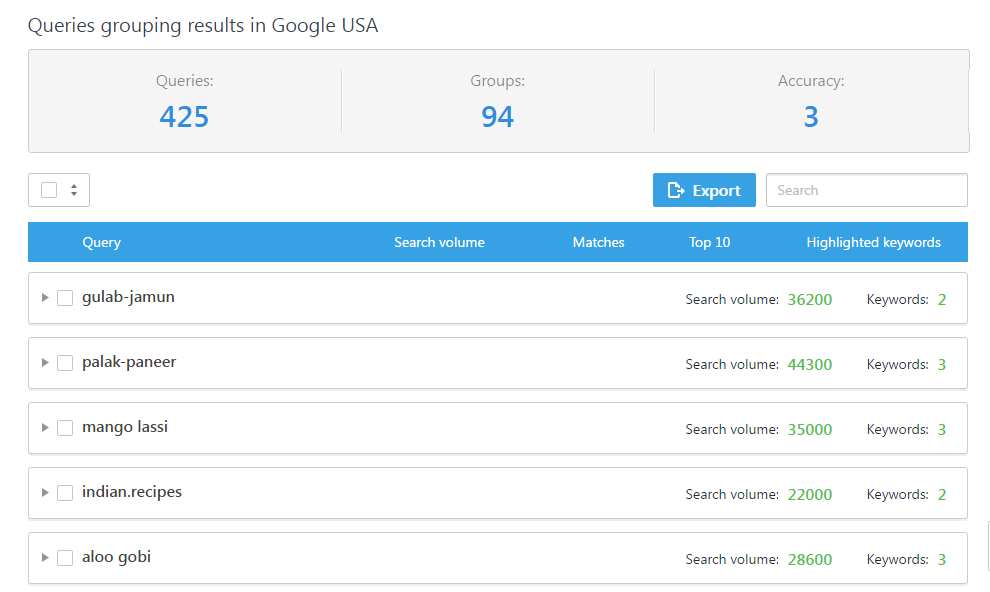
Task: Sort by the Highlighted keywords column header
Action: (874, 242)
